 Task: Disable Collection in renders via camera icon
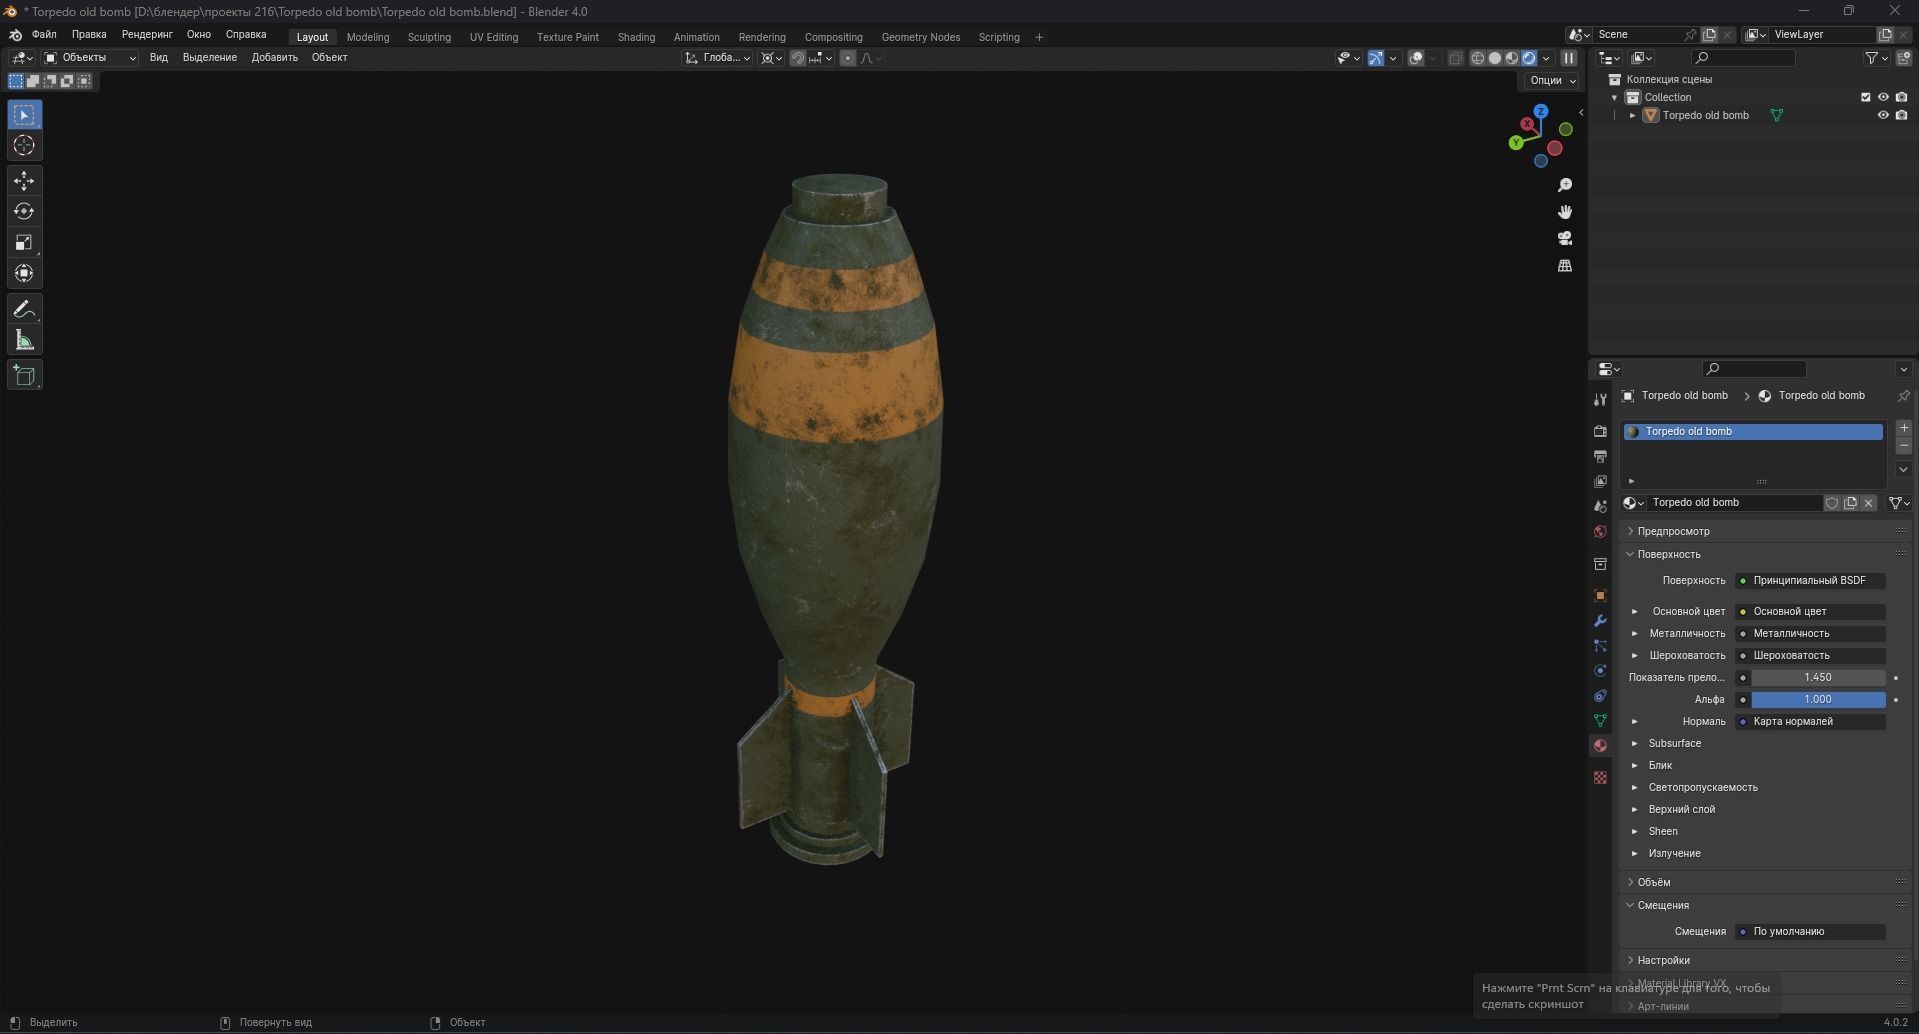[x=1901, y=97]
